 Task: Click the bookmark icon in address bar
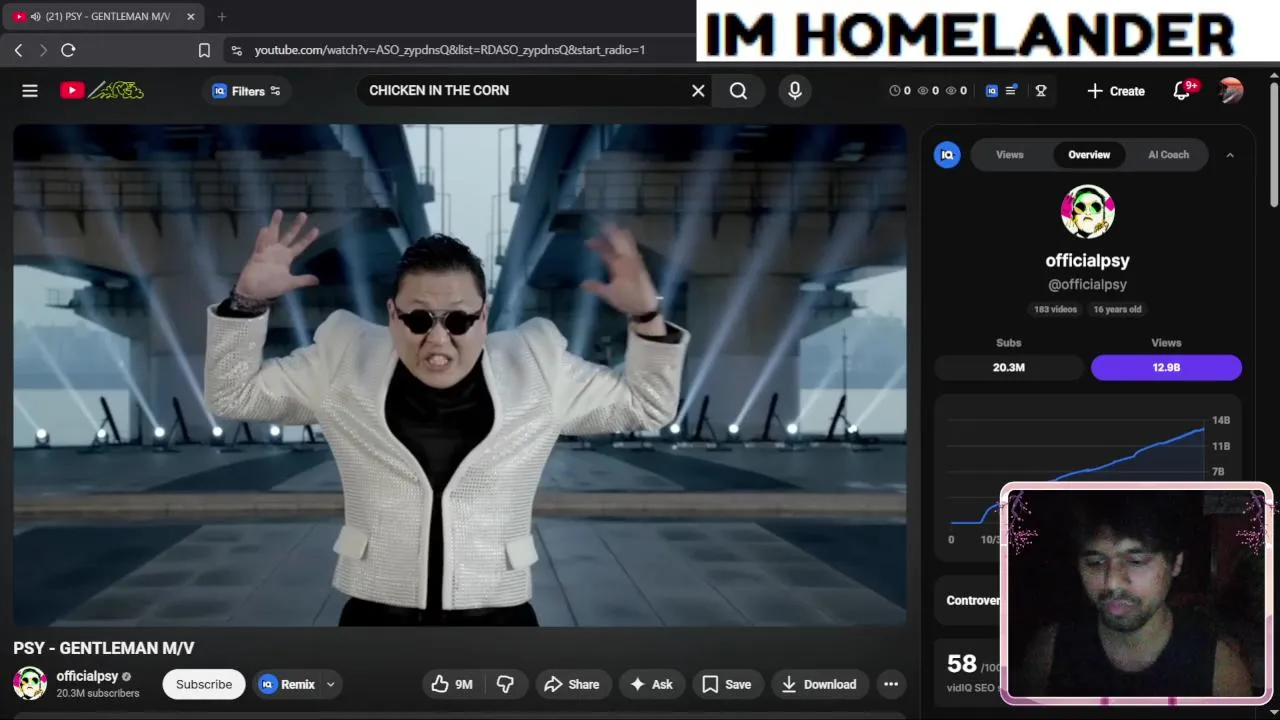coord(204,50)
